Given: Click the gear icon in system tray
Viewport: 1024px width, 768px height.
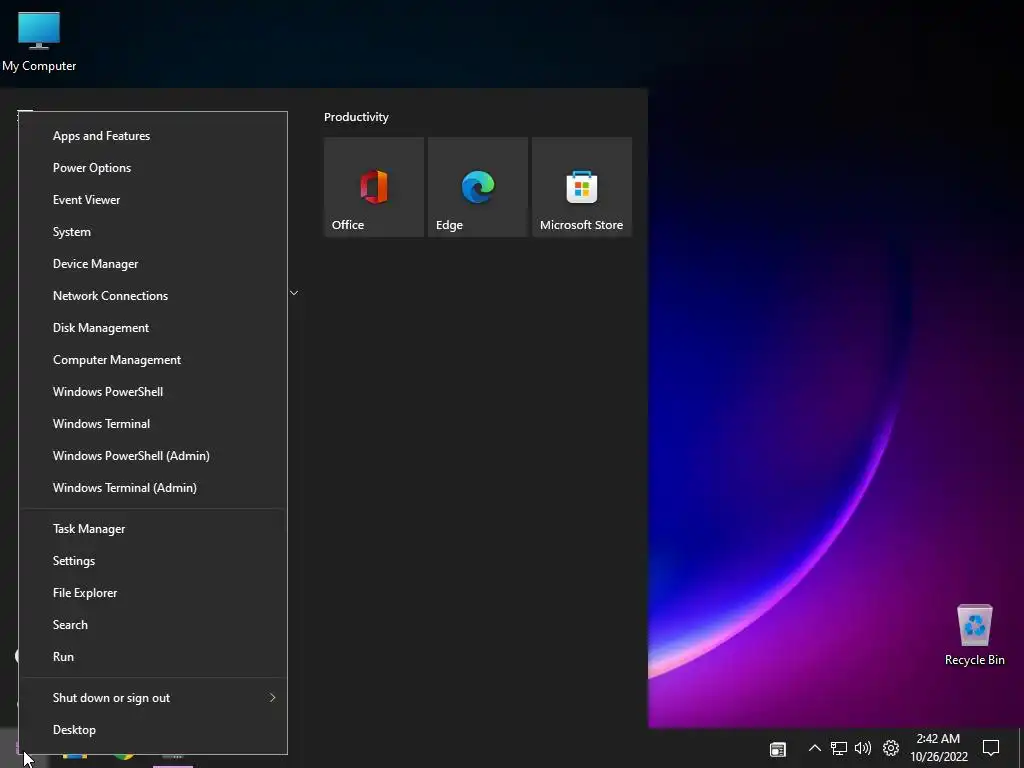Looking at the screenshot, I should tap(891, 748).
